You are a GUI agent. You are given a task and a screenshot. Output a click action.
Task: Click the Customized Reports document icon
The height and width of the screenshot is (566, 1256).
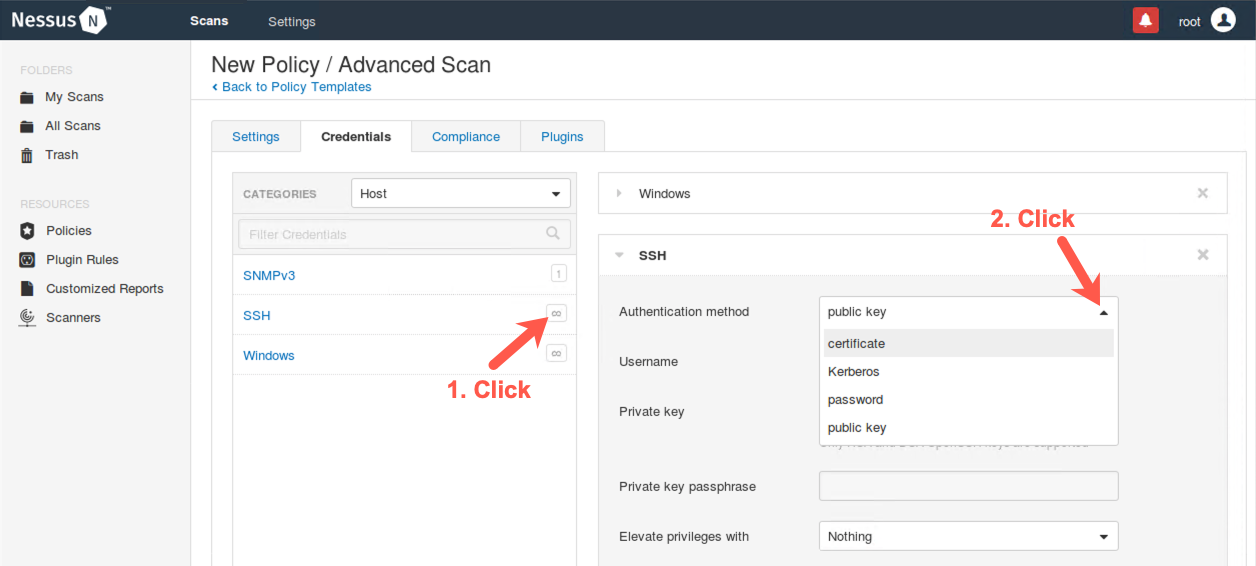point(28,289)
